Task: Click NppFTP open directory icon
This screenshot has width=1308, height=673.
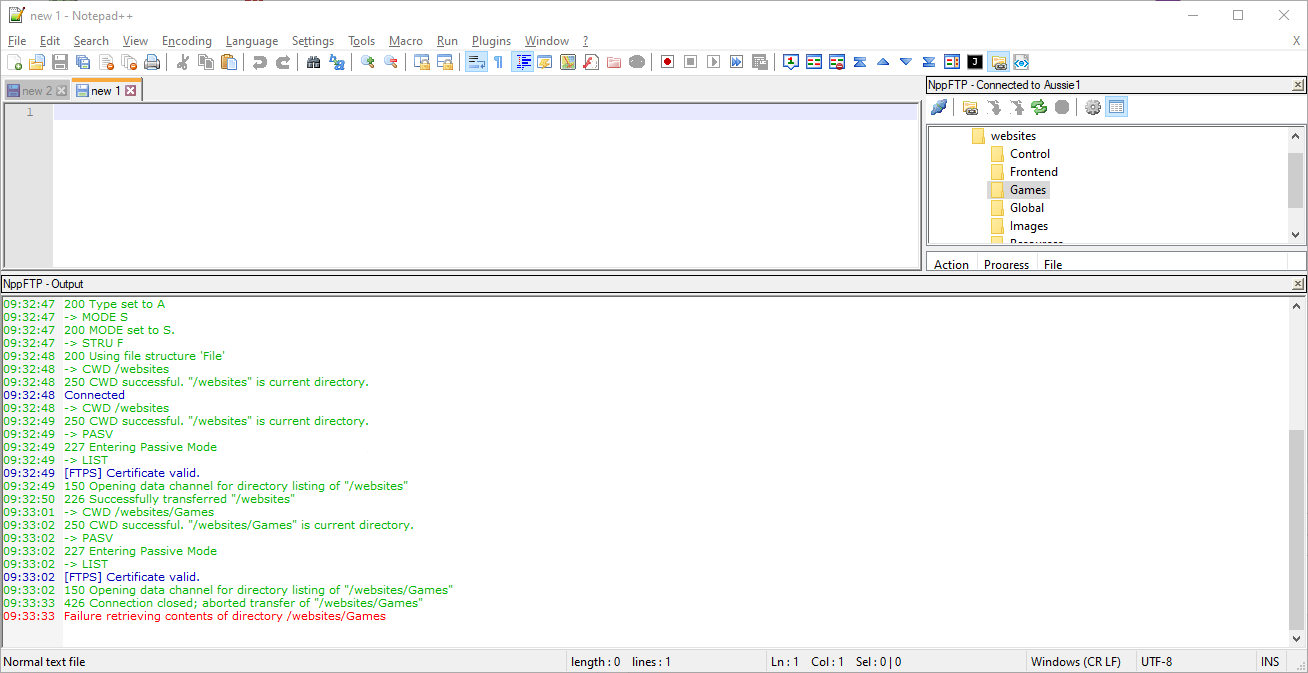Action: pyautogui.click(x=970, y=107)
